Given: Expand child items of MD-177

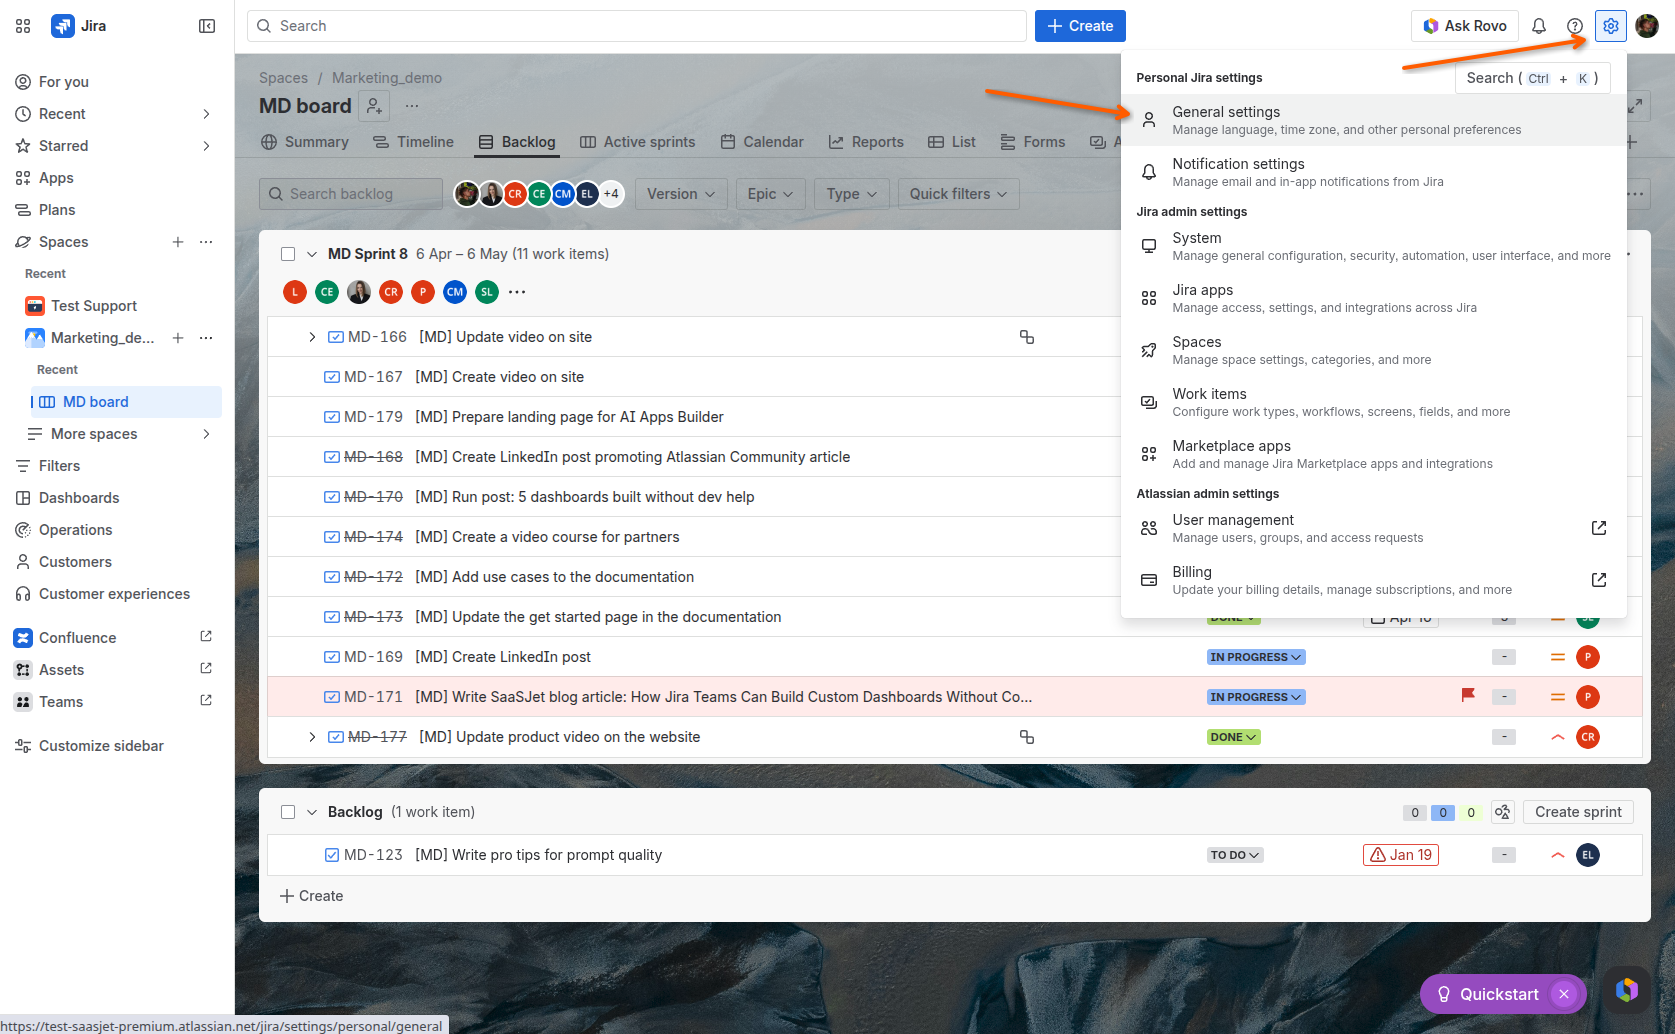Looking at the screenshot, I should pos(312,737).
